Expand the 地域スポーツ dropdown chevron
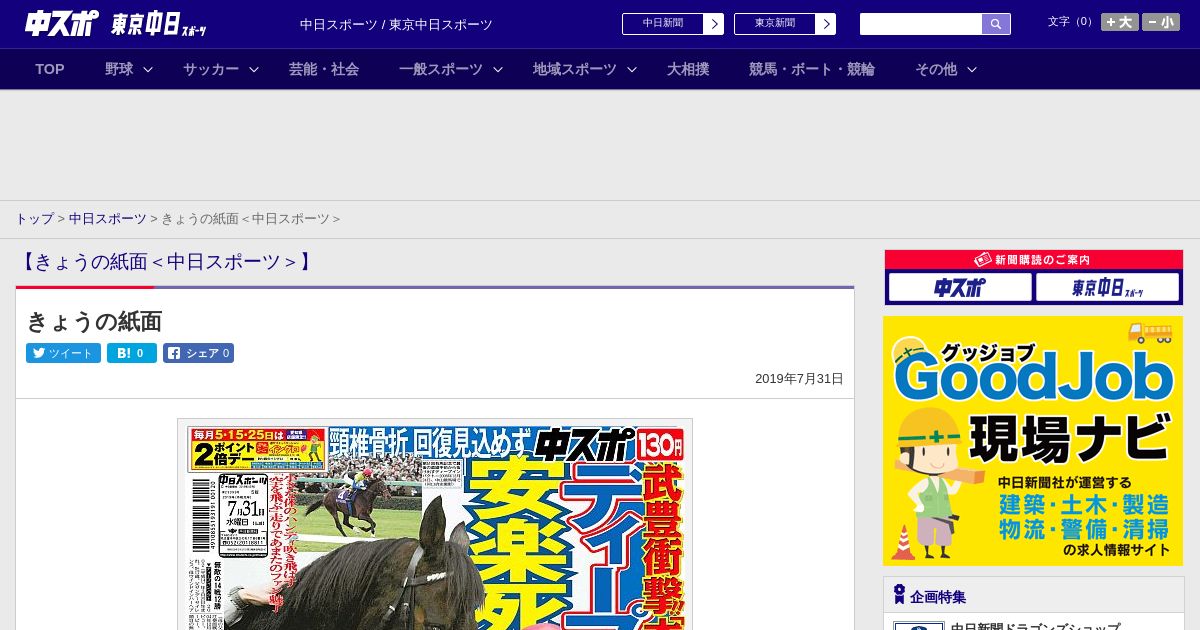1200x630 pixels. [632, 69]
